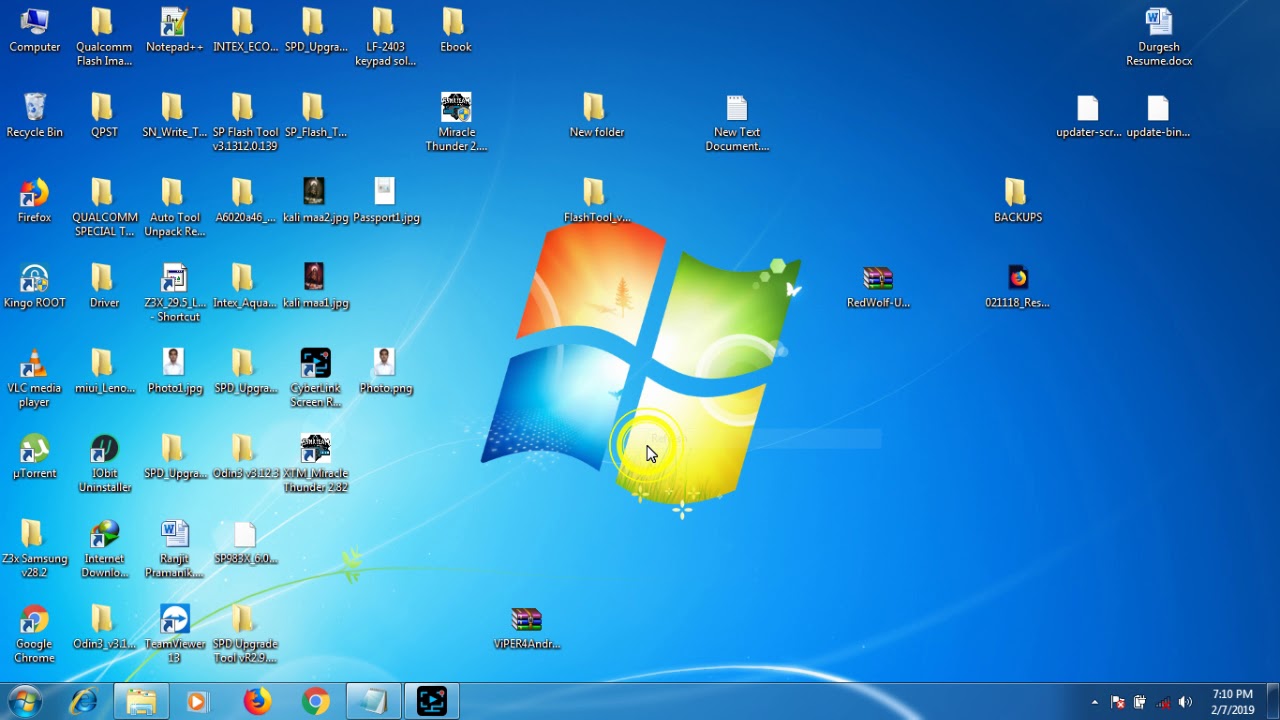This screenshot has width=1280, height=720.
Task: Open the Z3X_29.5 Shortcut icon
Action: [x=174, y=293]
